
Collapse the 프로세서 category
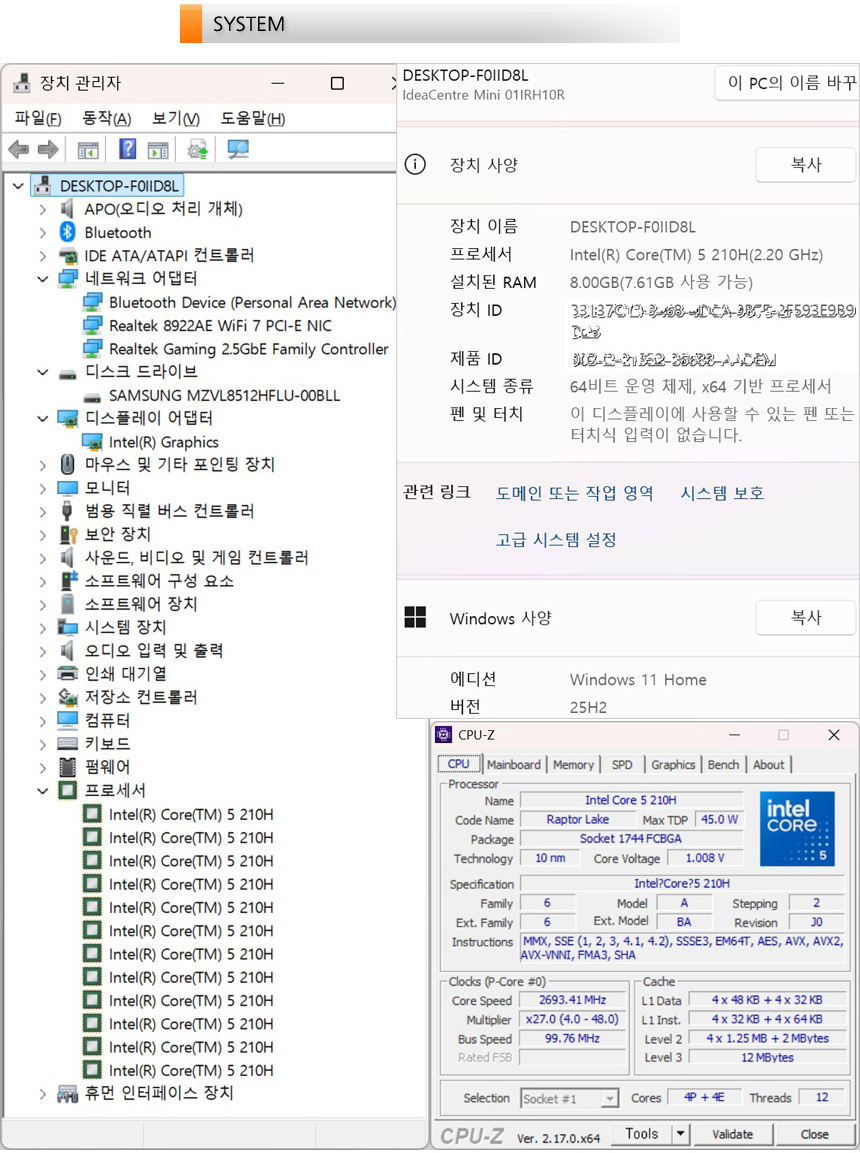tap(42, 791)
